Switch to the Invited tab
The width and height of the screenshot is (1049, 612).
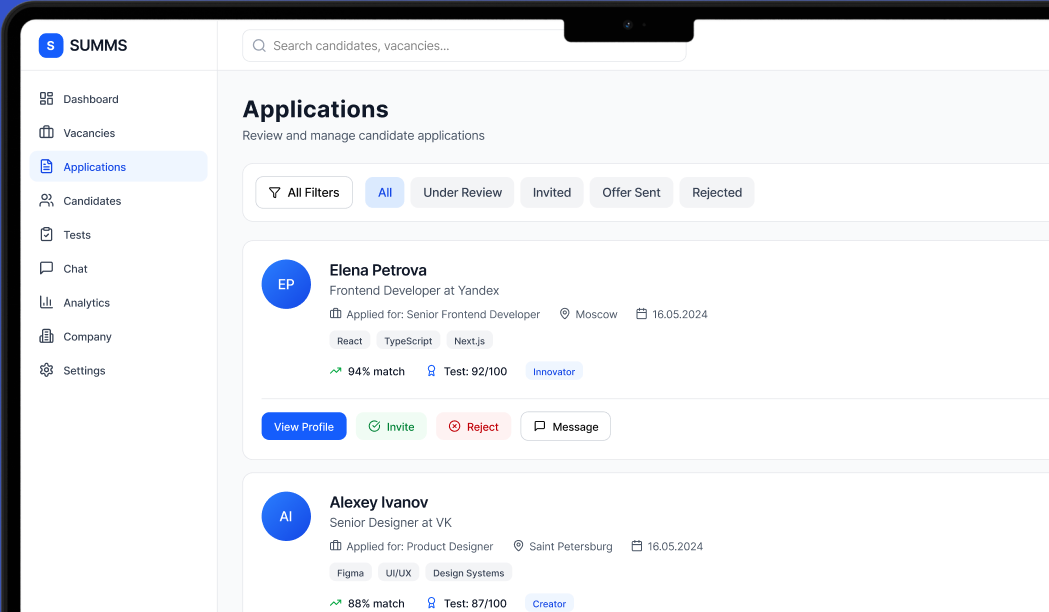pyautogui.click(x=552, y=193)
